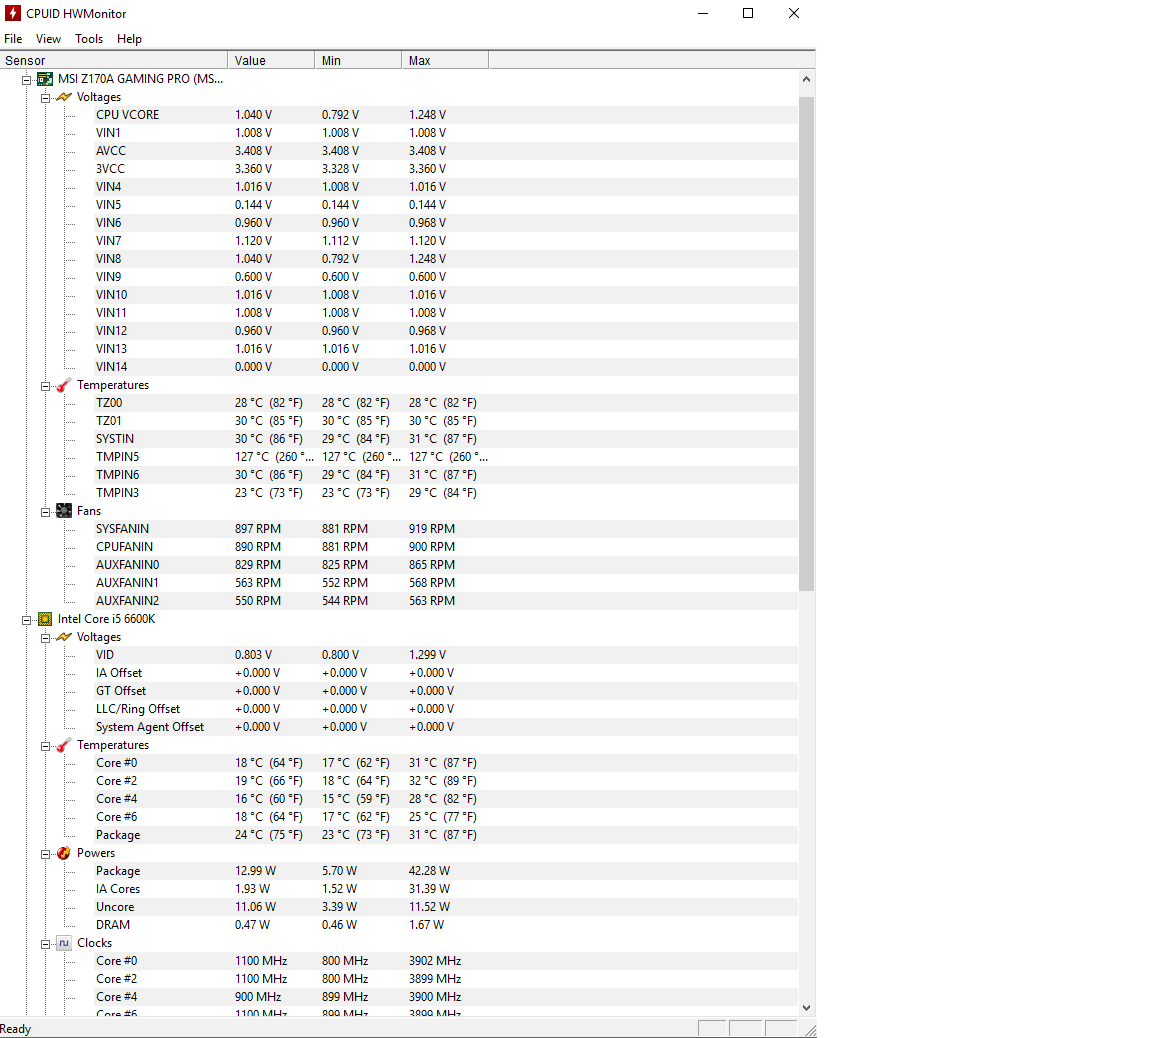The height and width of the screenshot is (1038, 1152).
Task: Select the GT Offset row
Action: coord(446,691)
